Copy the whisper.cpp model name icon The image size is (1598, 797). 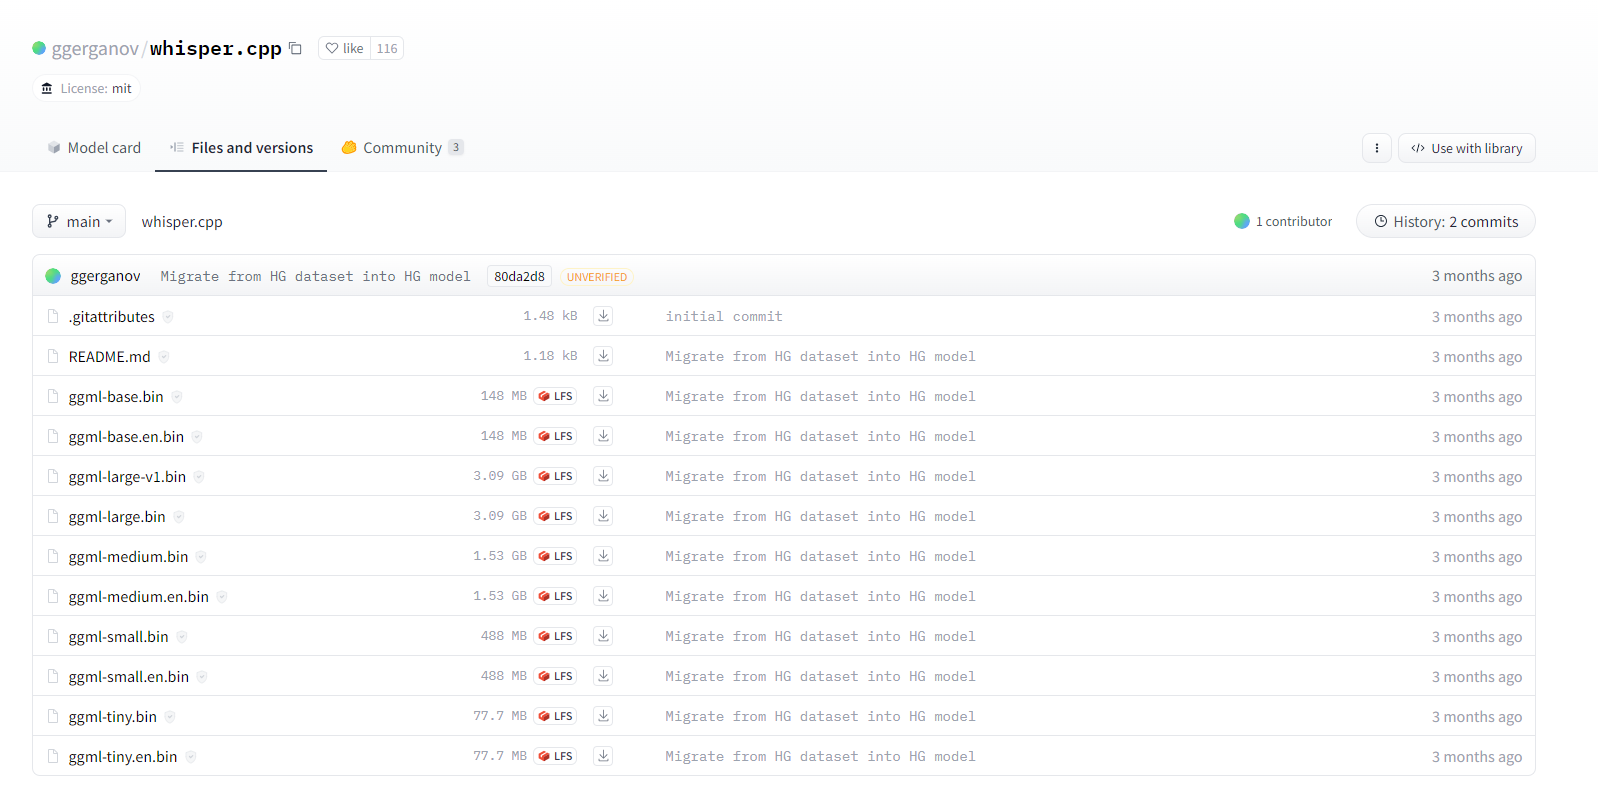point(295,48)
